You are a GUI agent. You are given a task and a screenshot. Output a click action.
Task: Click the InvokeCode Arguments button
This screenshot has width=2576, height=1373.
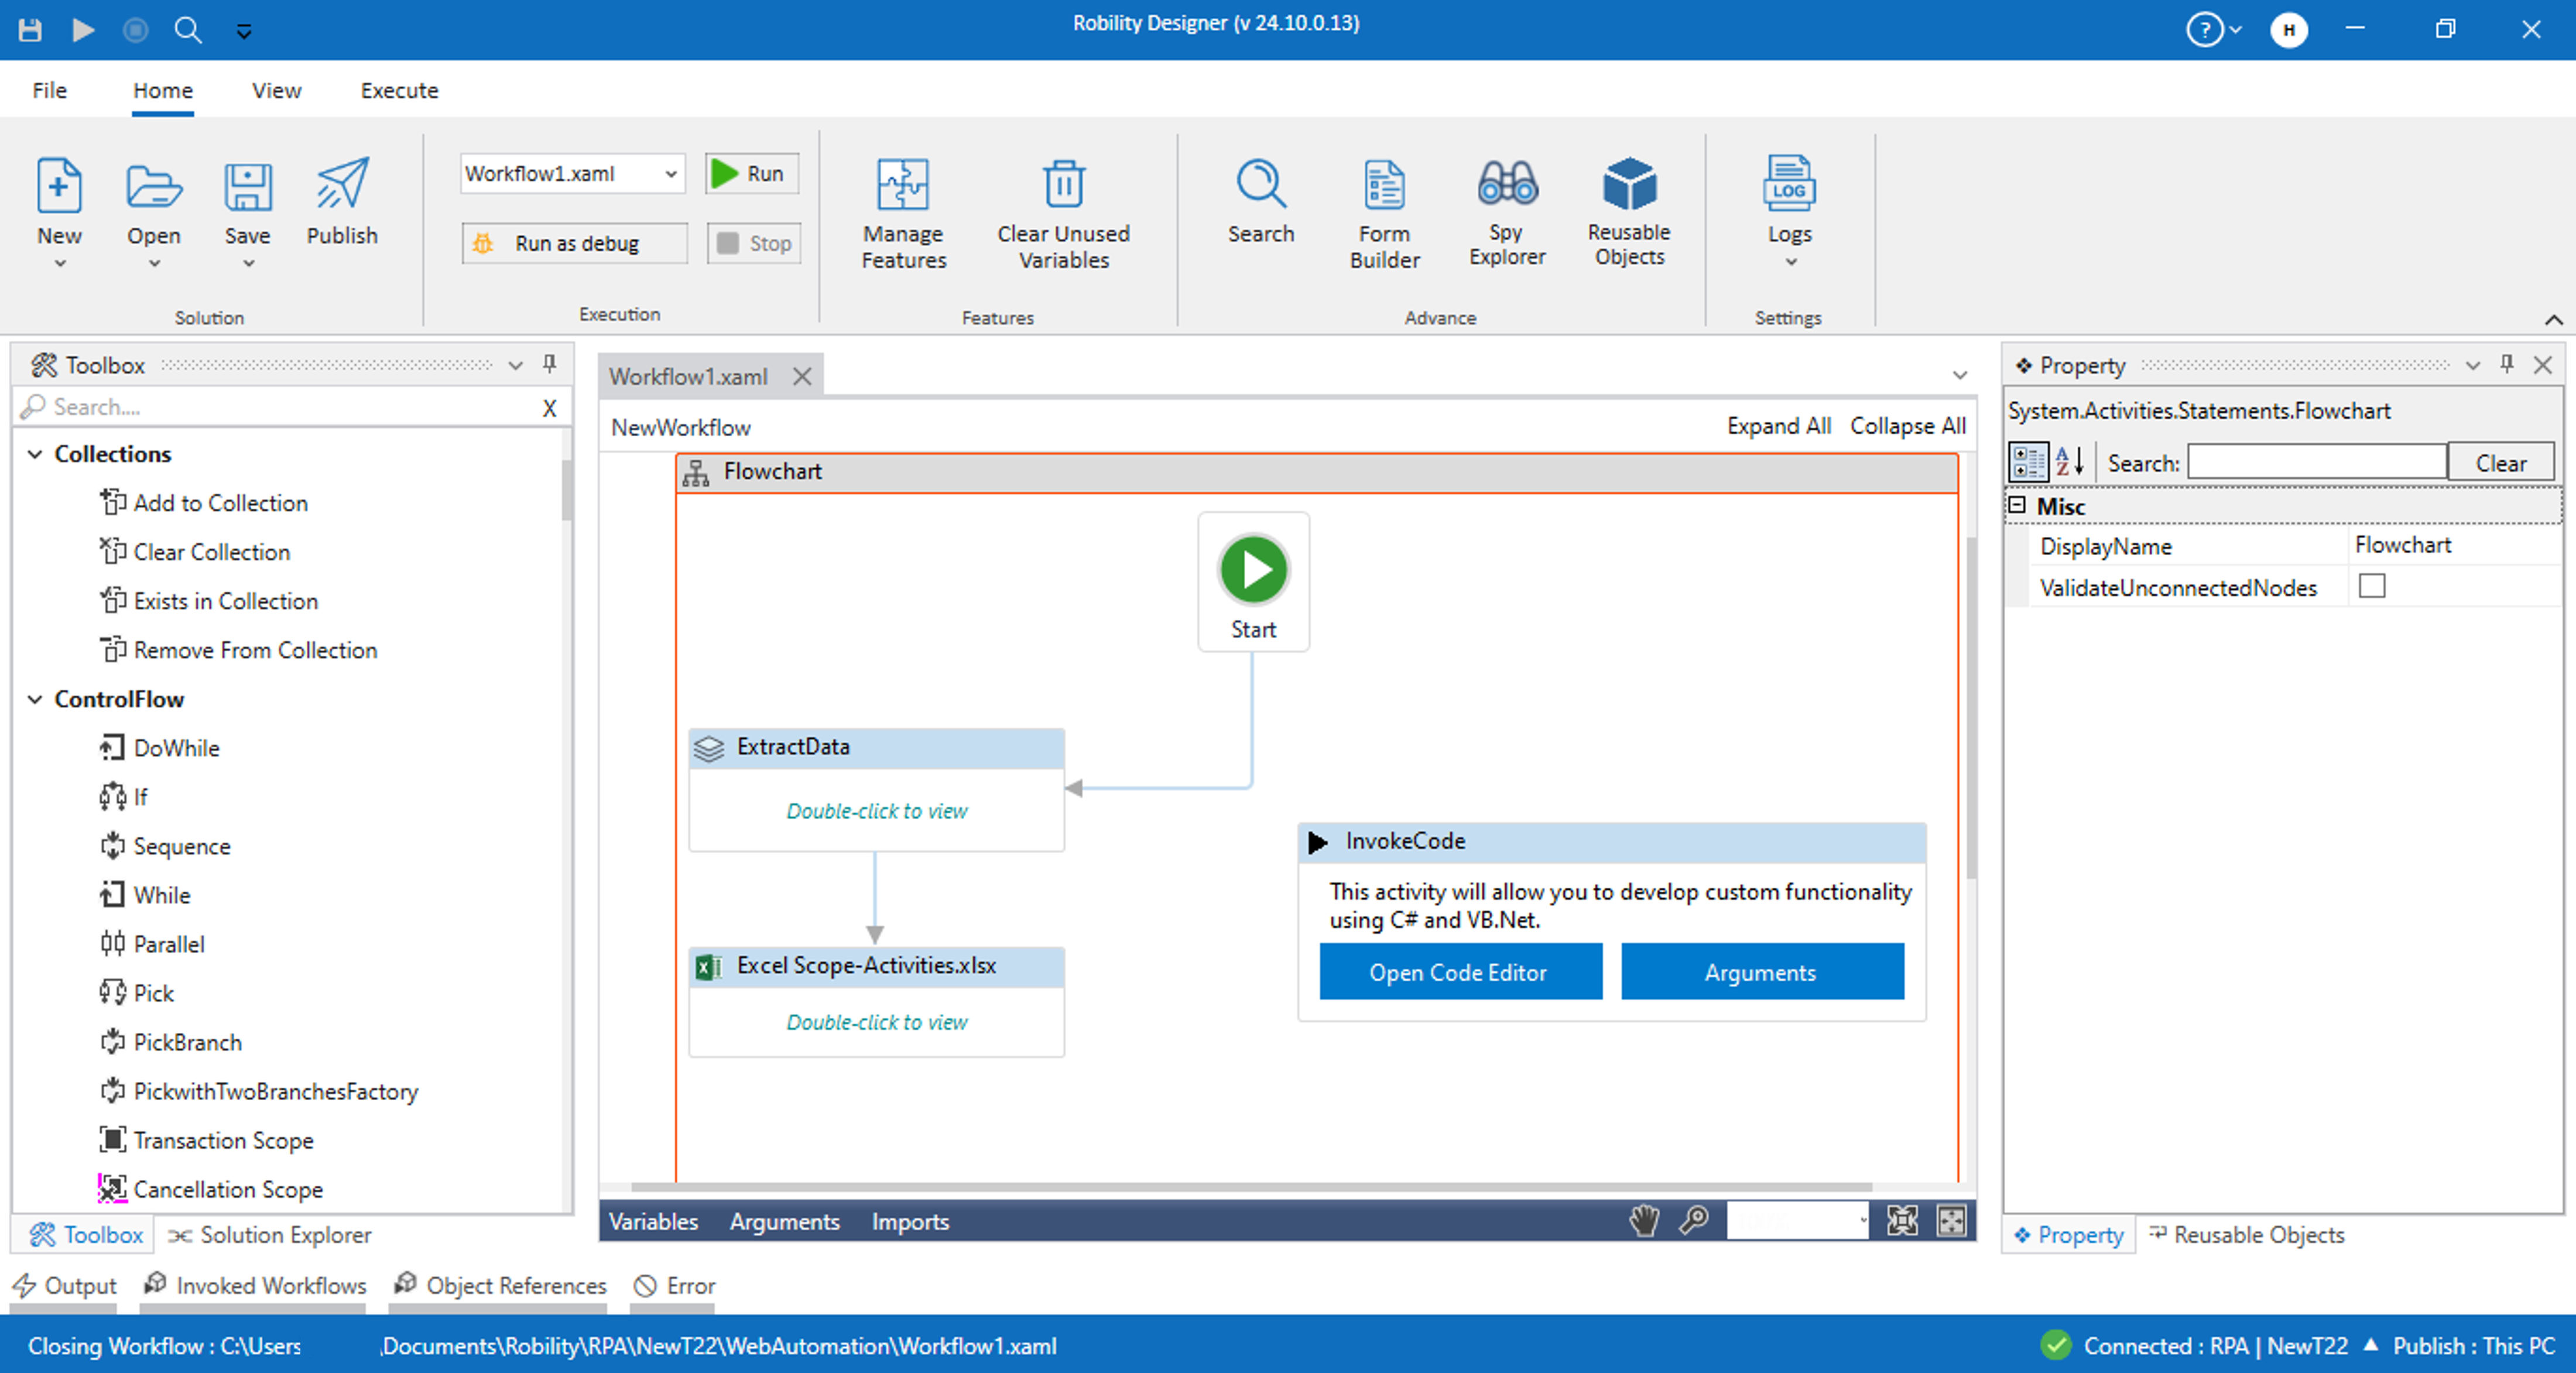(1762, 972)
